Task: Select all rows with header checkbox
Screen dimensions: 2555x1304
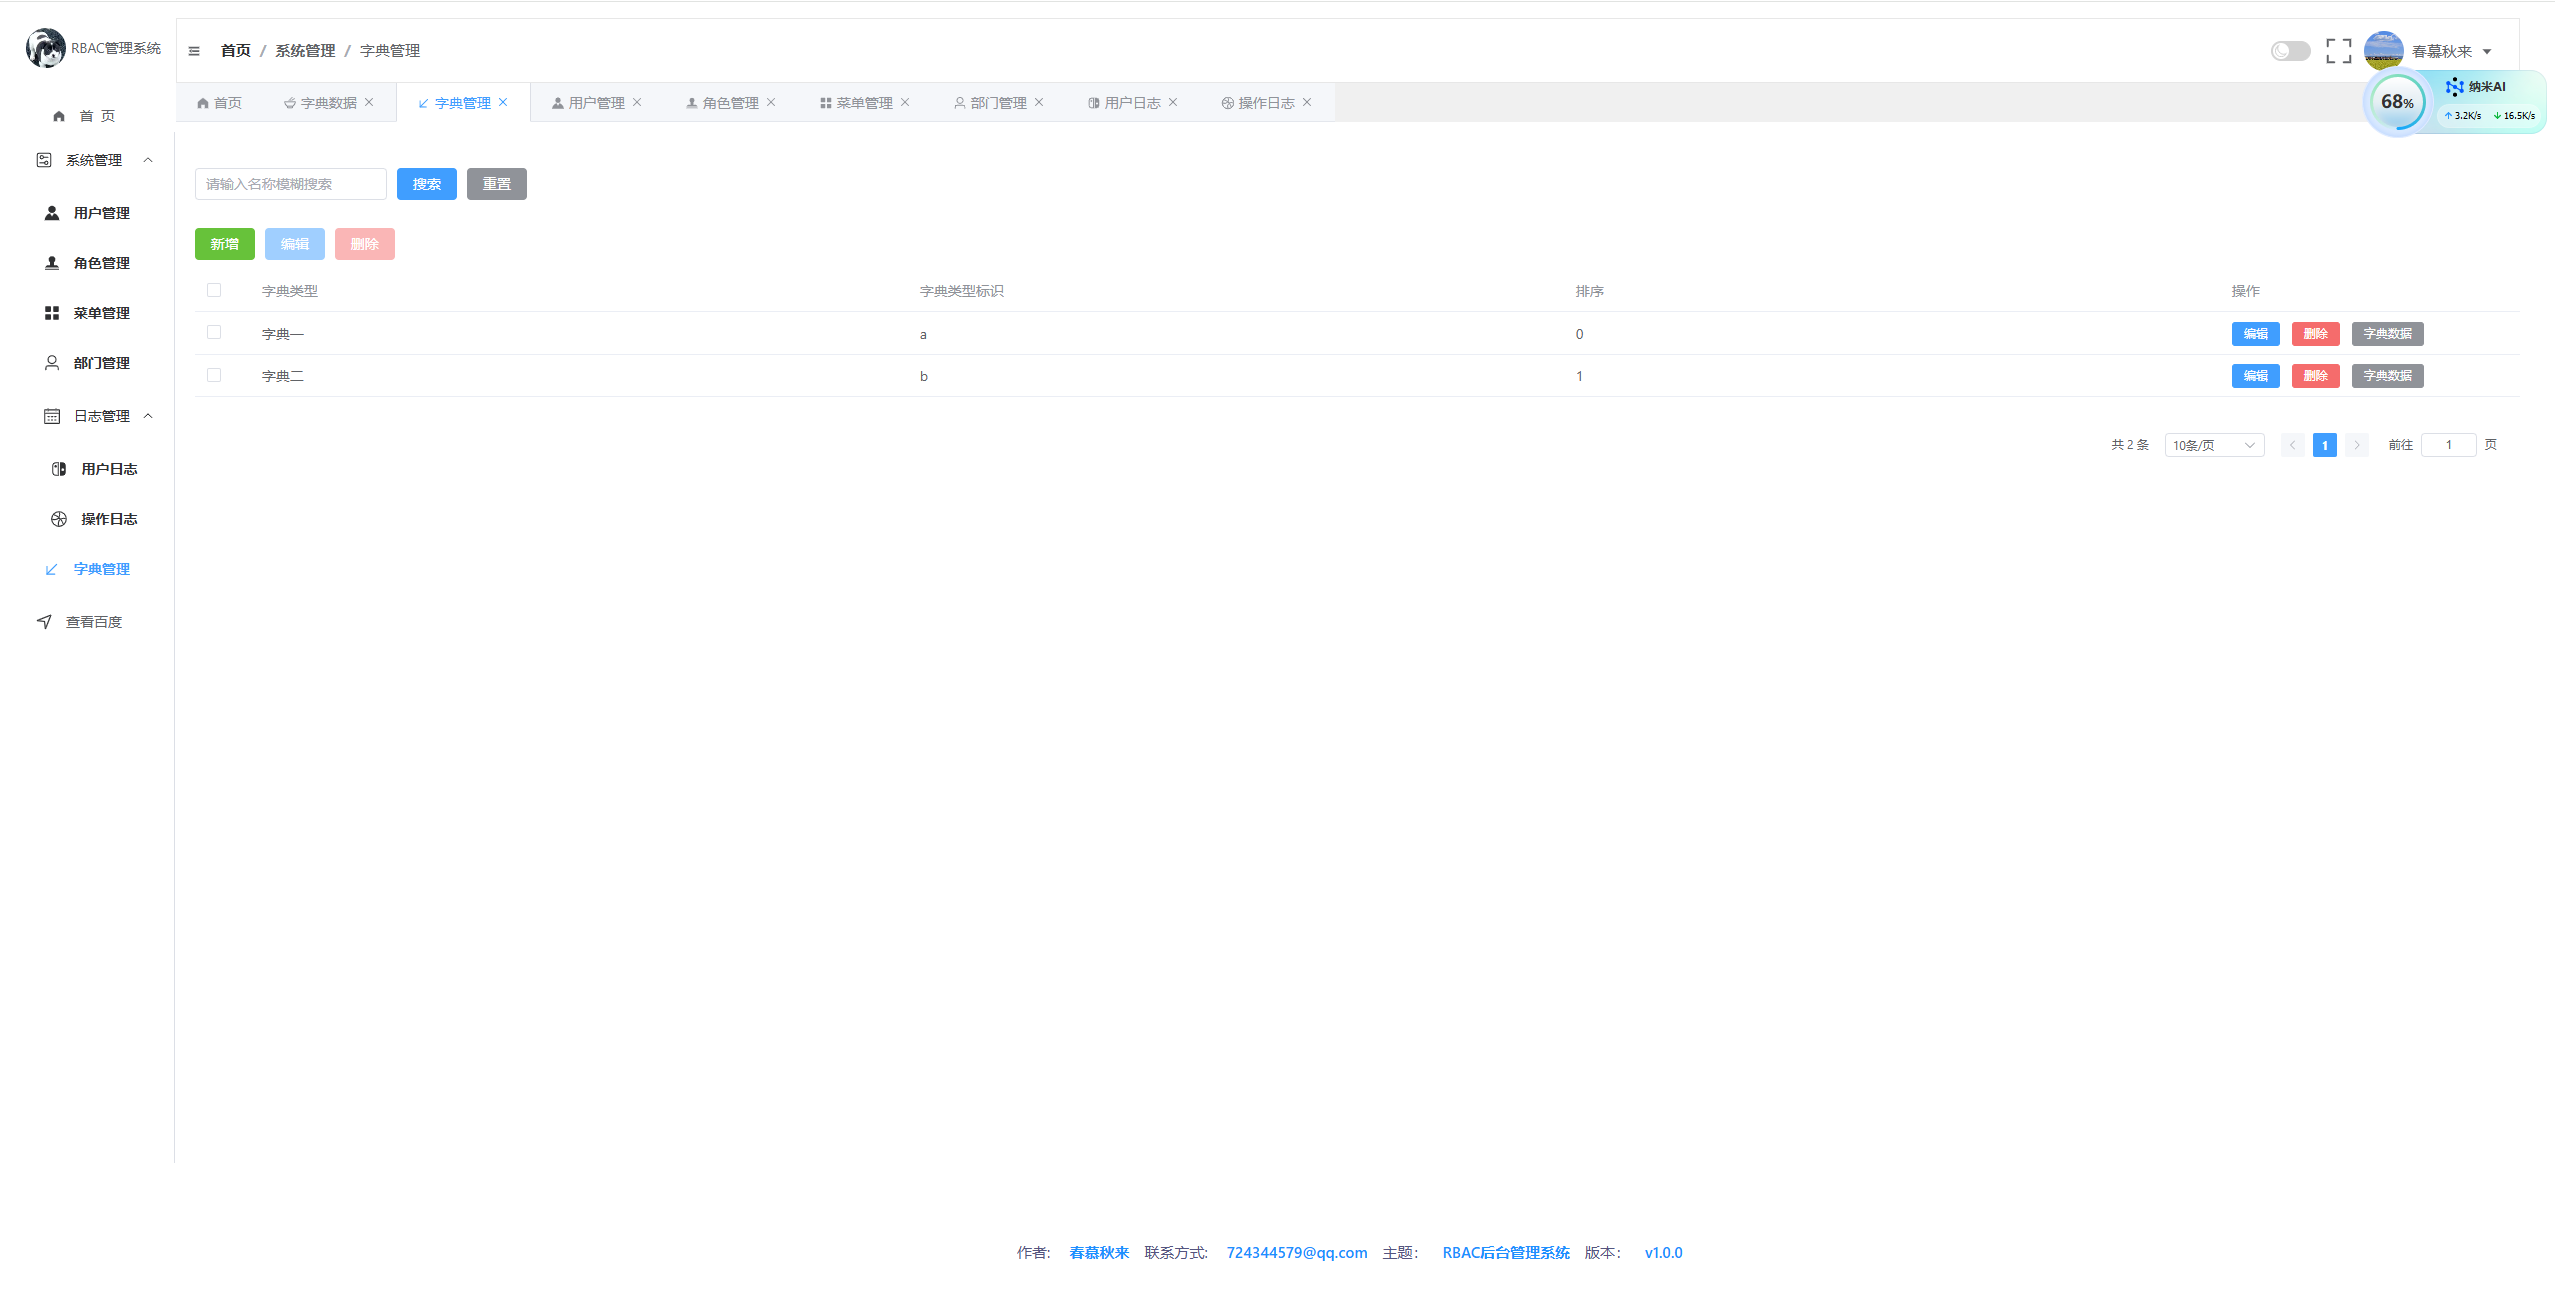Action: (214, 290)
